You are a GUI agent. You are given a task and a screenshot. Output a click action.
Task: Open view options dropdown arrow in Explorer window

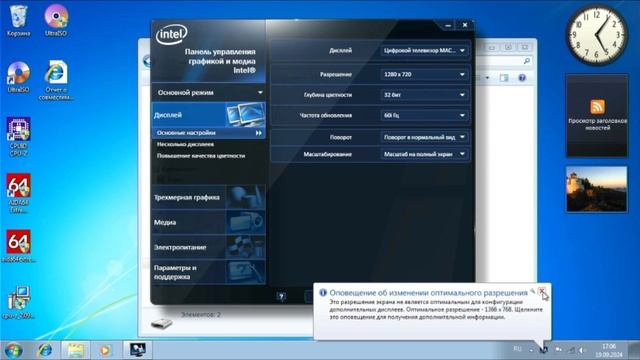click(487, 78)
